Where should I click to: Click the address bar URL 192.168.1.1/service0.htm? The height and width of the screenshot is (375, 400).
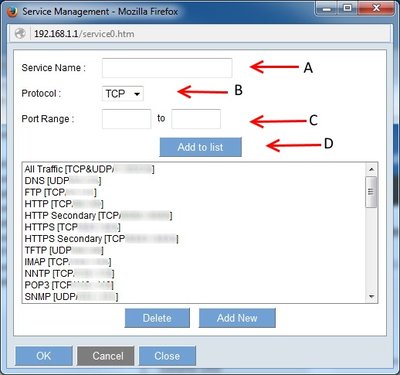[x=84, y=34]
